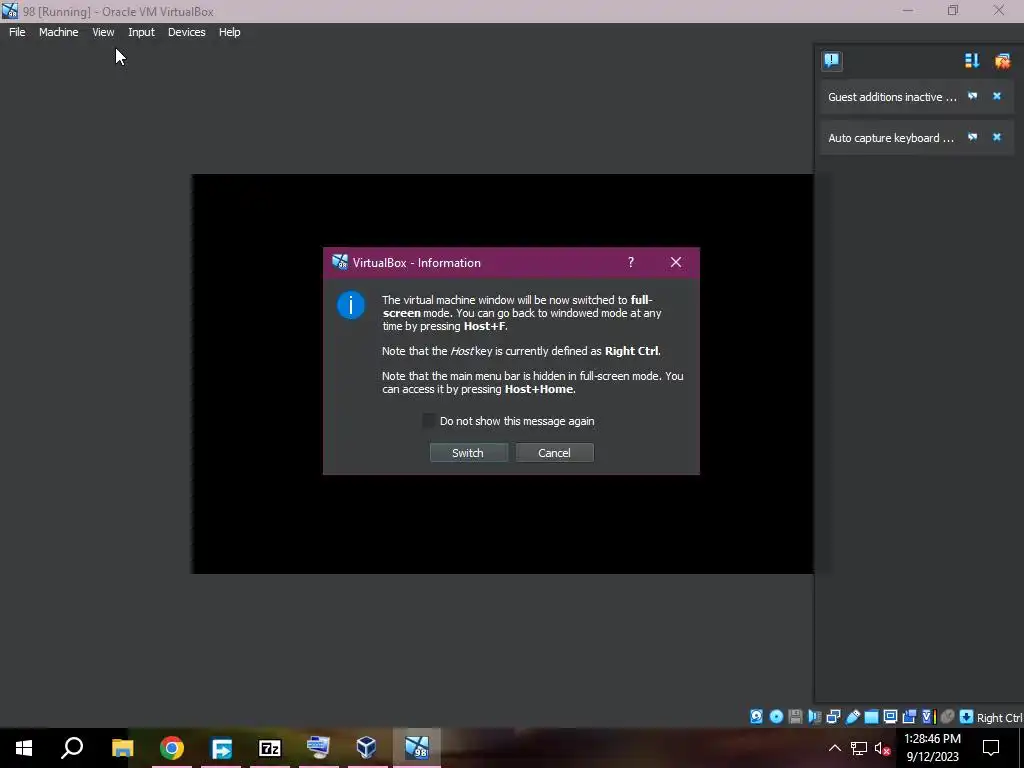The image size is (1024, 768).
Task: Click the muted volume tray icon
Action: [x=882, y=748]
